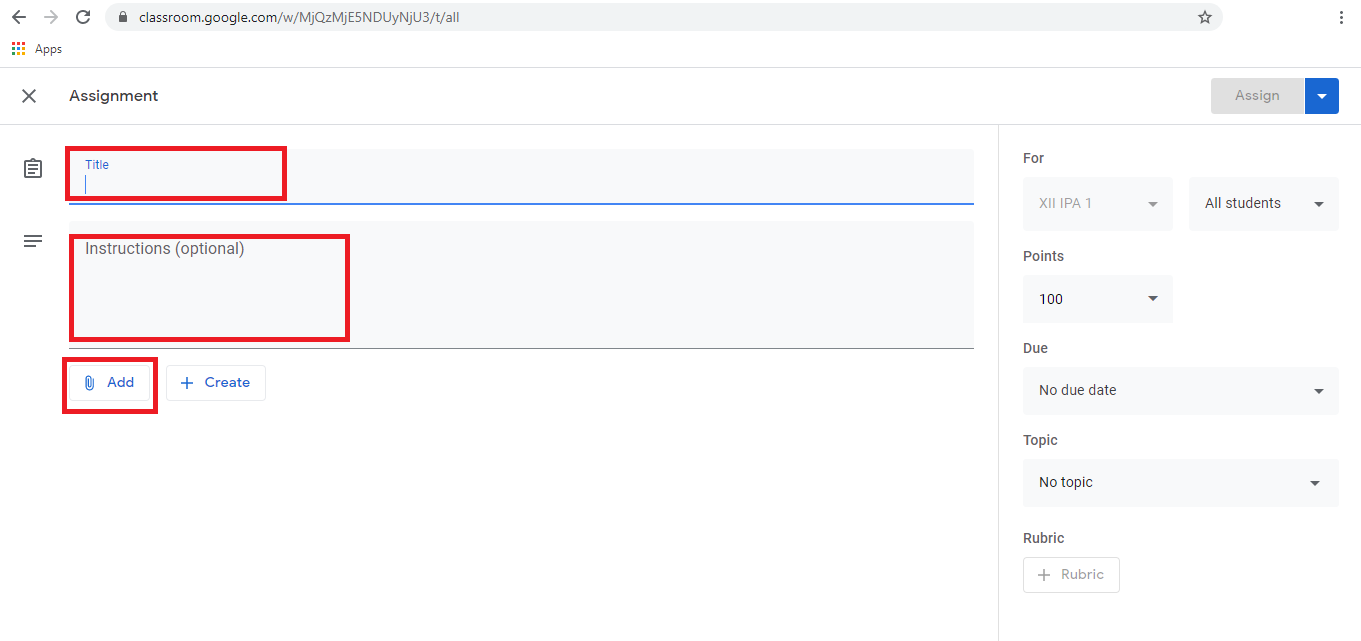Image resolution: width=1361 pixels, height=641 pixels.
Task: Click the padlock site info icon
Action: tap(124, 17)
